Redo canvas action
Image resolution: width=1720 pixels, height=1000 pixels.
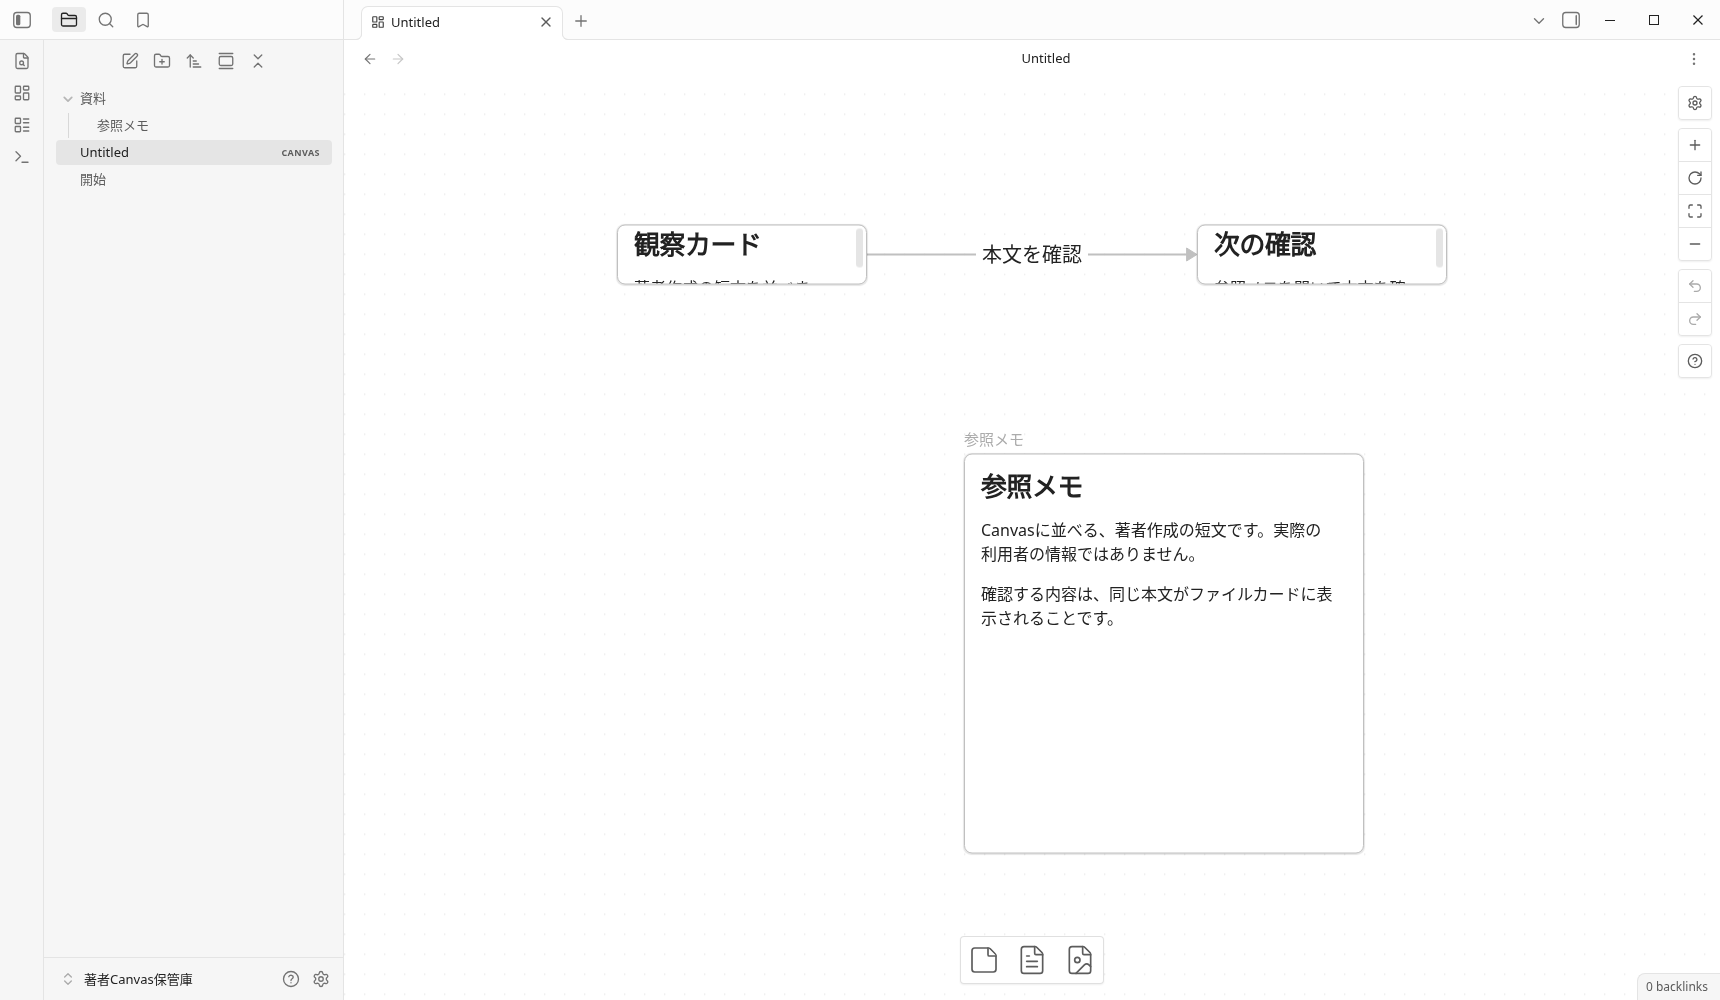click(1695, 319)
